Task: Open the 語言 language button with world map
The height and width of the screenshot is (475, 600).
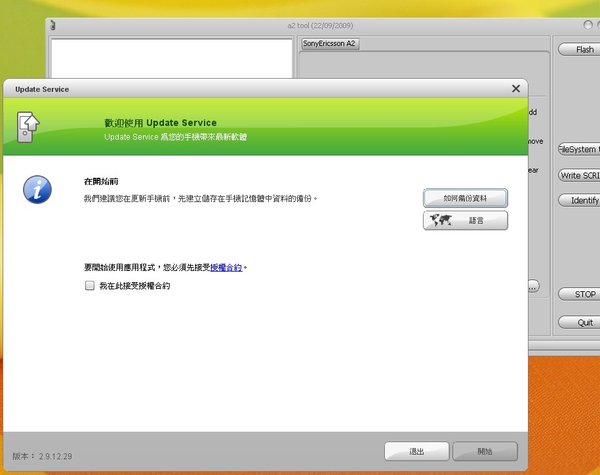Action: [465, 220]
